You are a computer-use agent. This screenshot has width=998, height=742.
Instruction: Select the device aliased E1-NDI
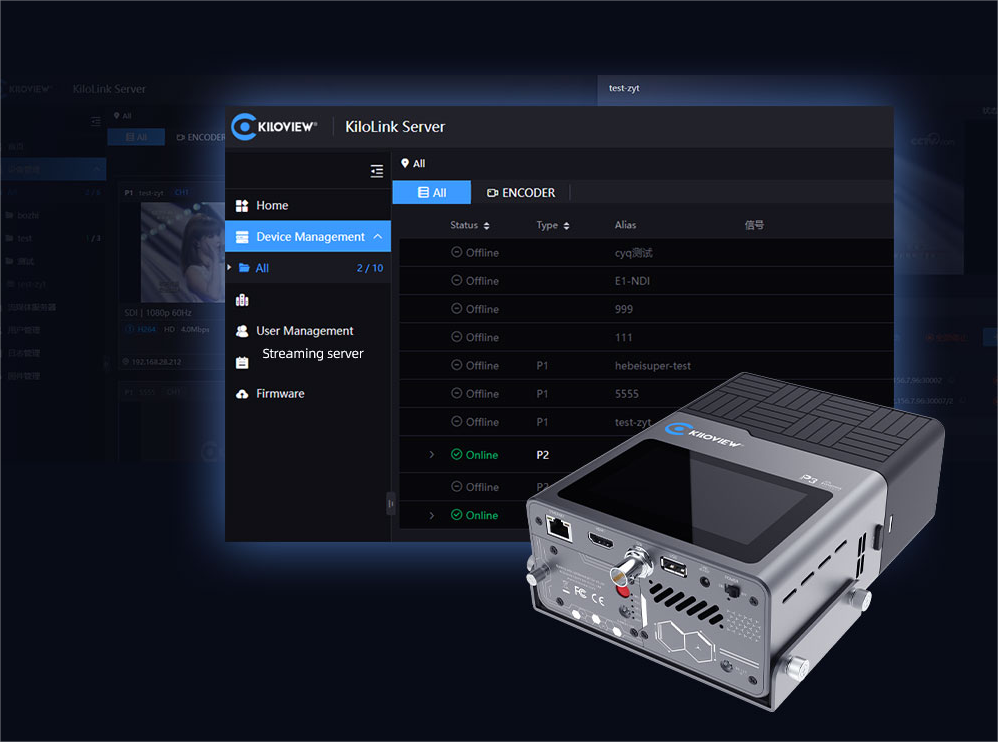pos(632,281)
